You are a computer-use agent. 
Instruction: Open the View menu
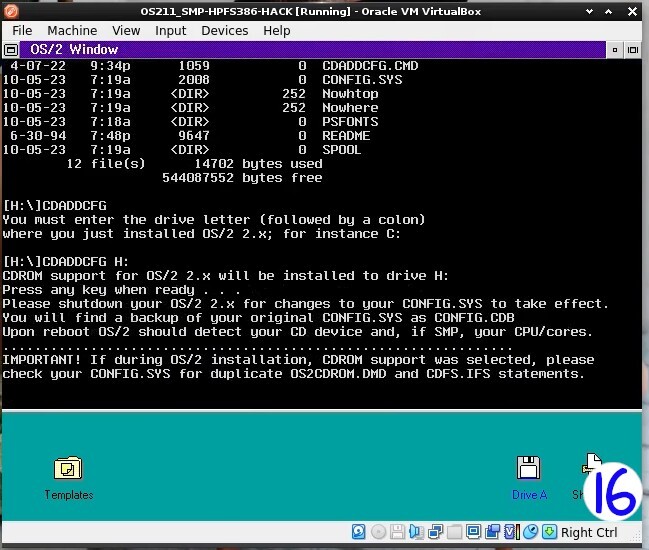click(x=126, y=31)
